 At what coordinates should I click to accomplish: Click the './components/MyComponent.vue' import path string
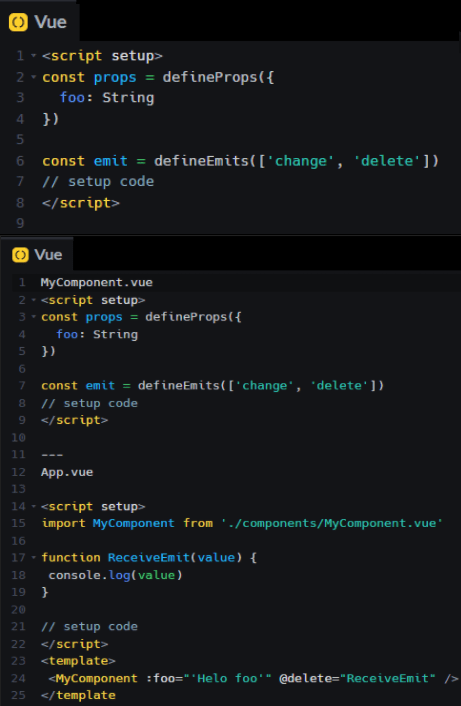(332, 523)
